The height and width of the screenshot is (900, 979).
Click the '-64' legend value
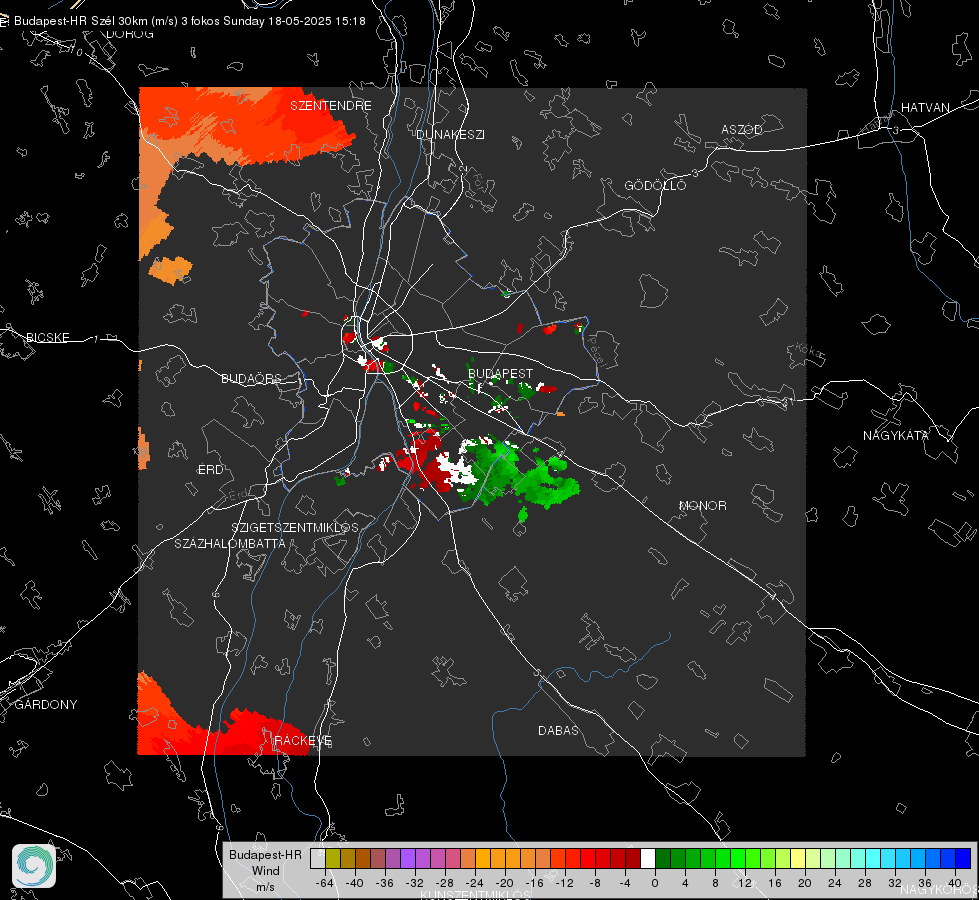tap(325, 883)
